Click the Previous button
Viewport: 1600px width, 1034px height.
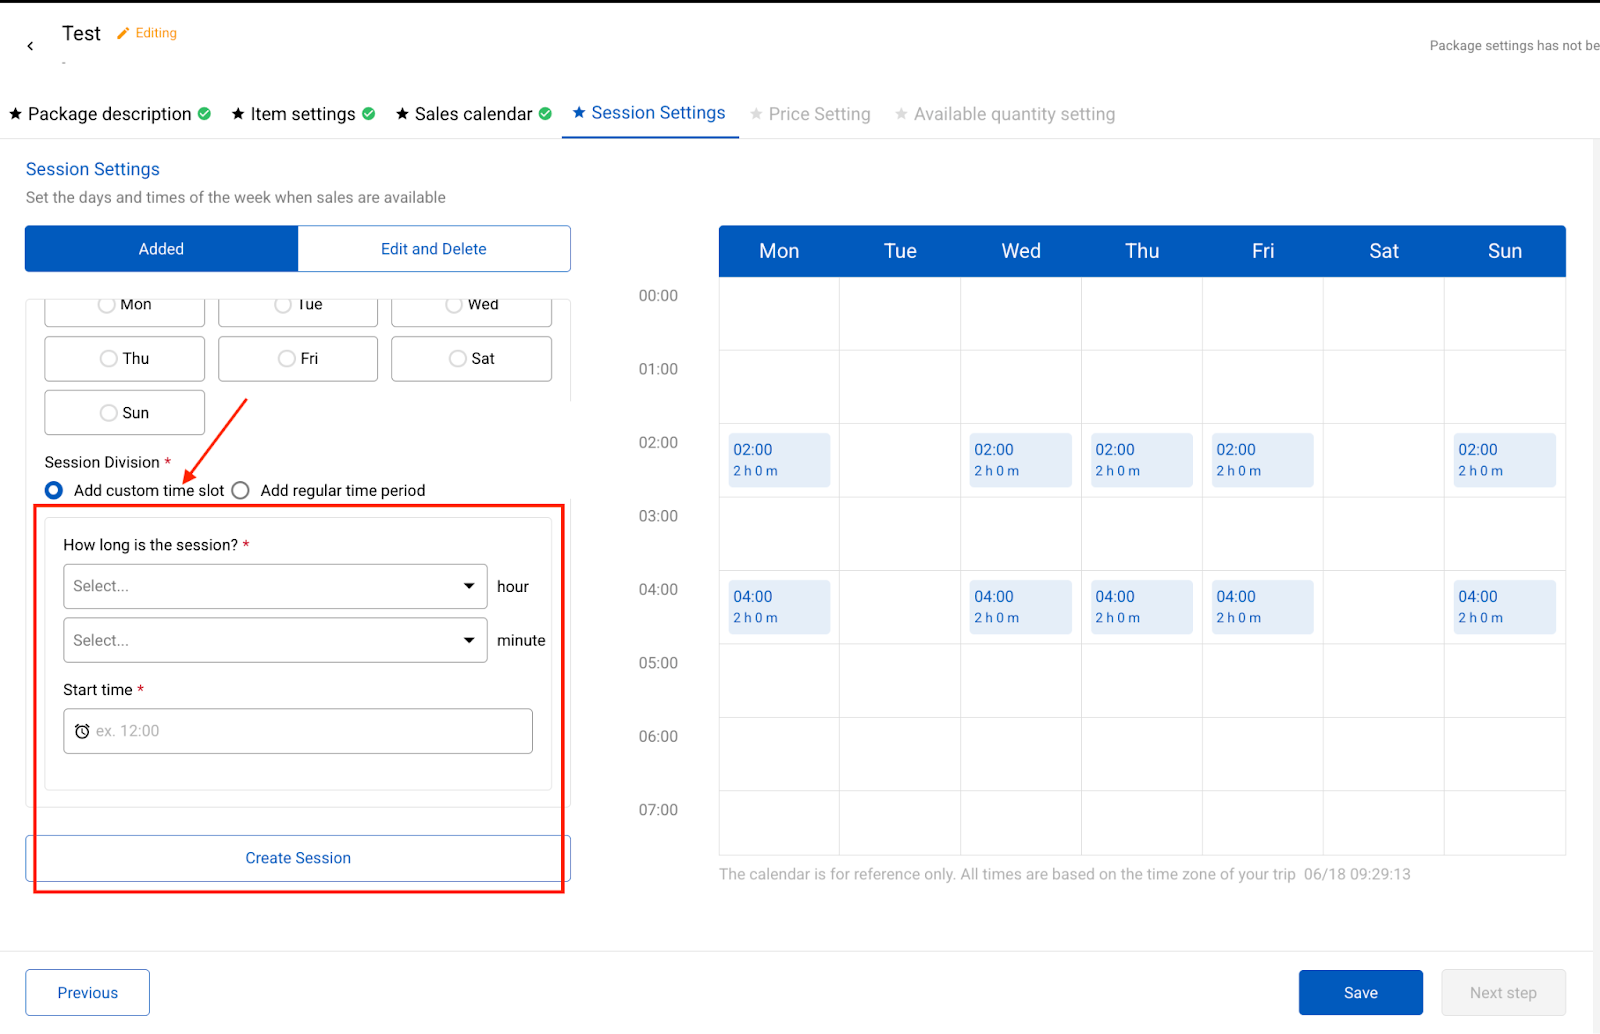coord(88,993)
